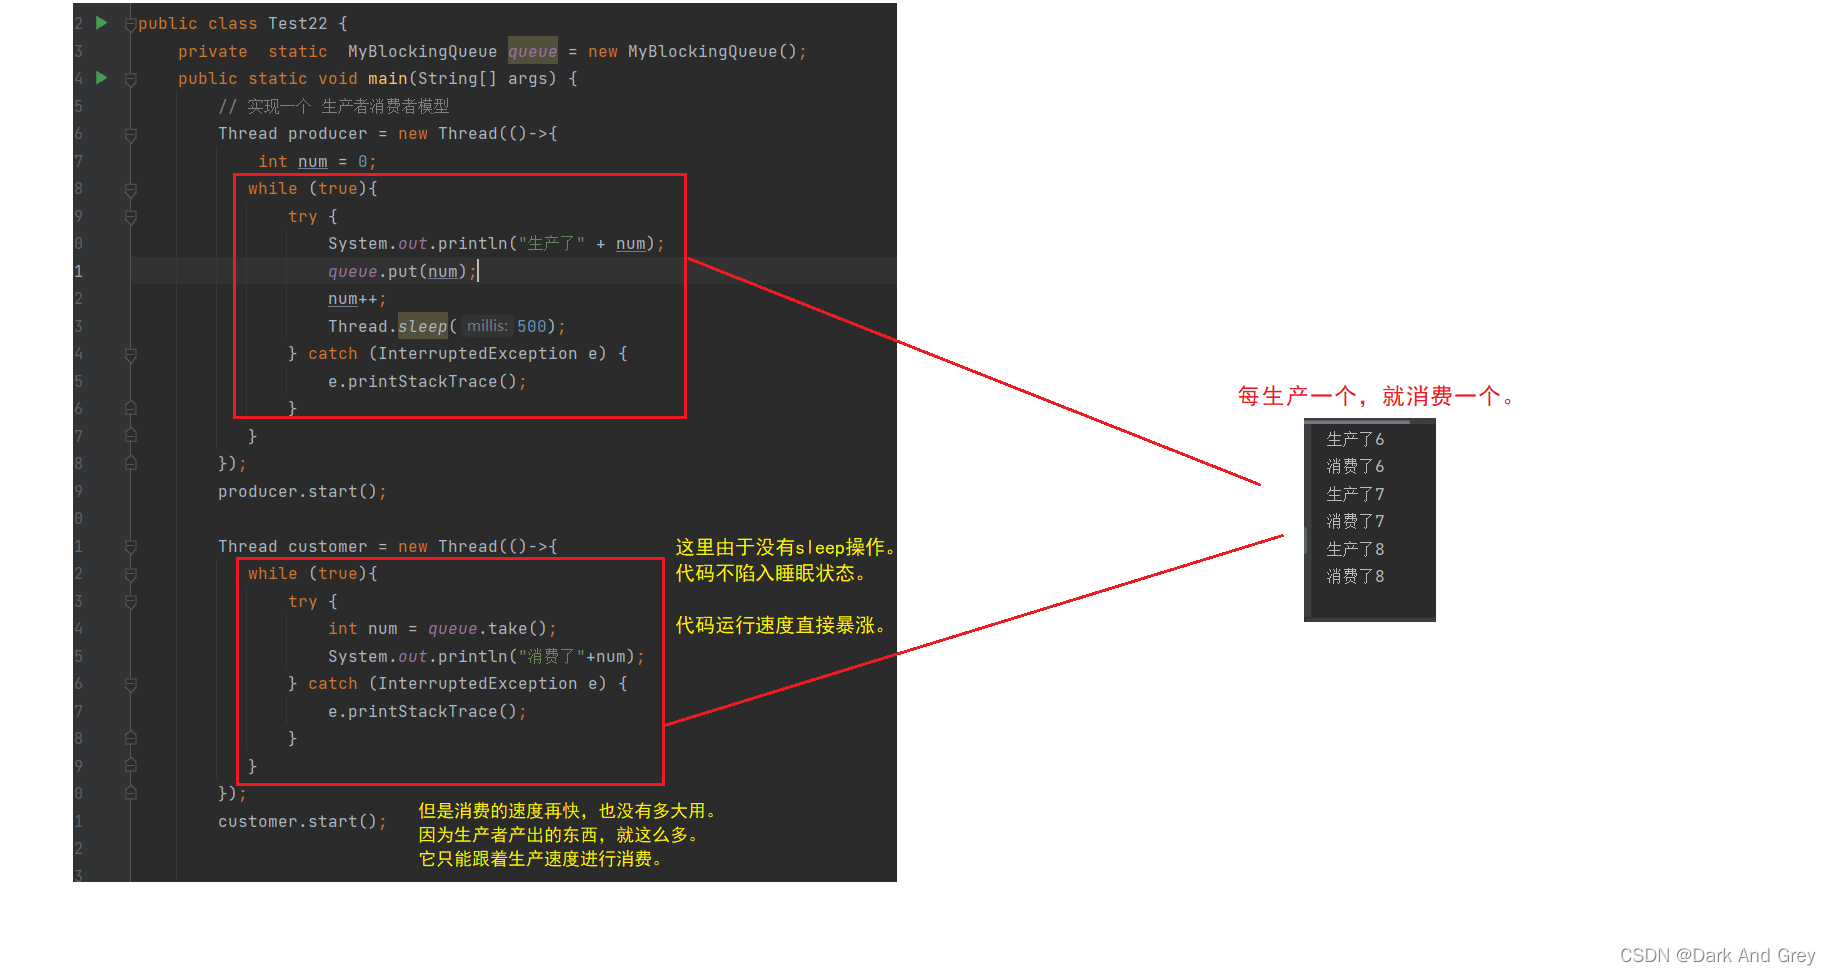Fold the 'Thread producer = new Thread' lambda block
The width and height of the screenshot is (1831, 975).
tap(130, 134)
